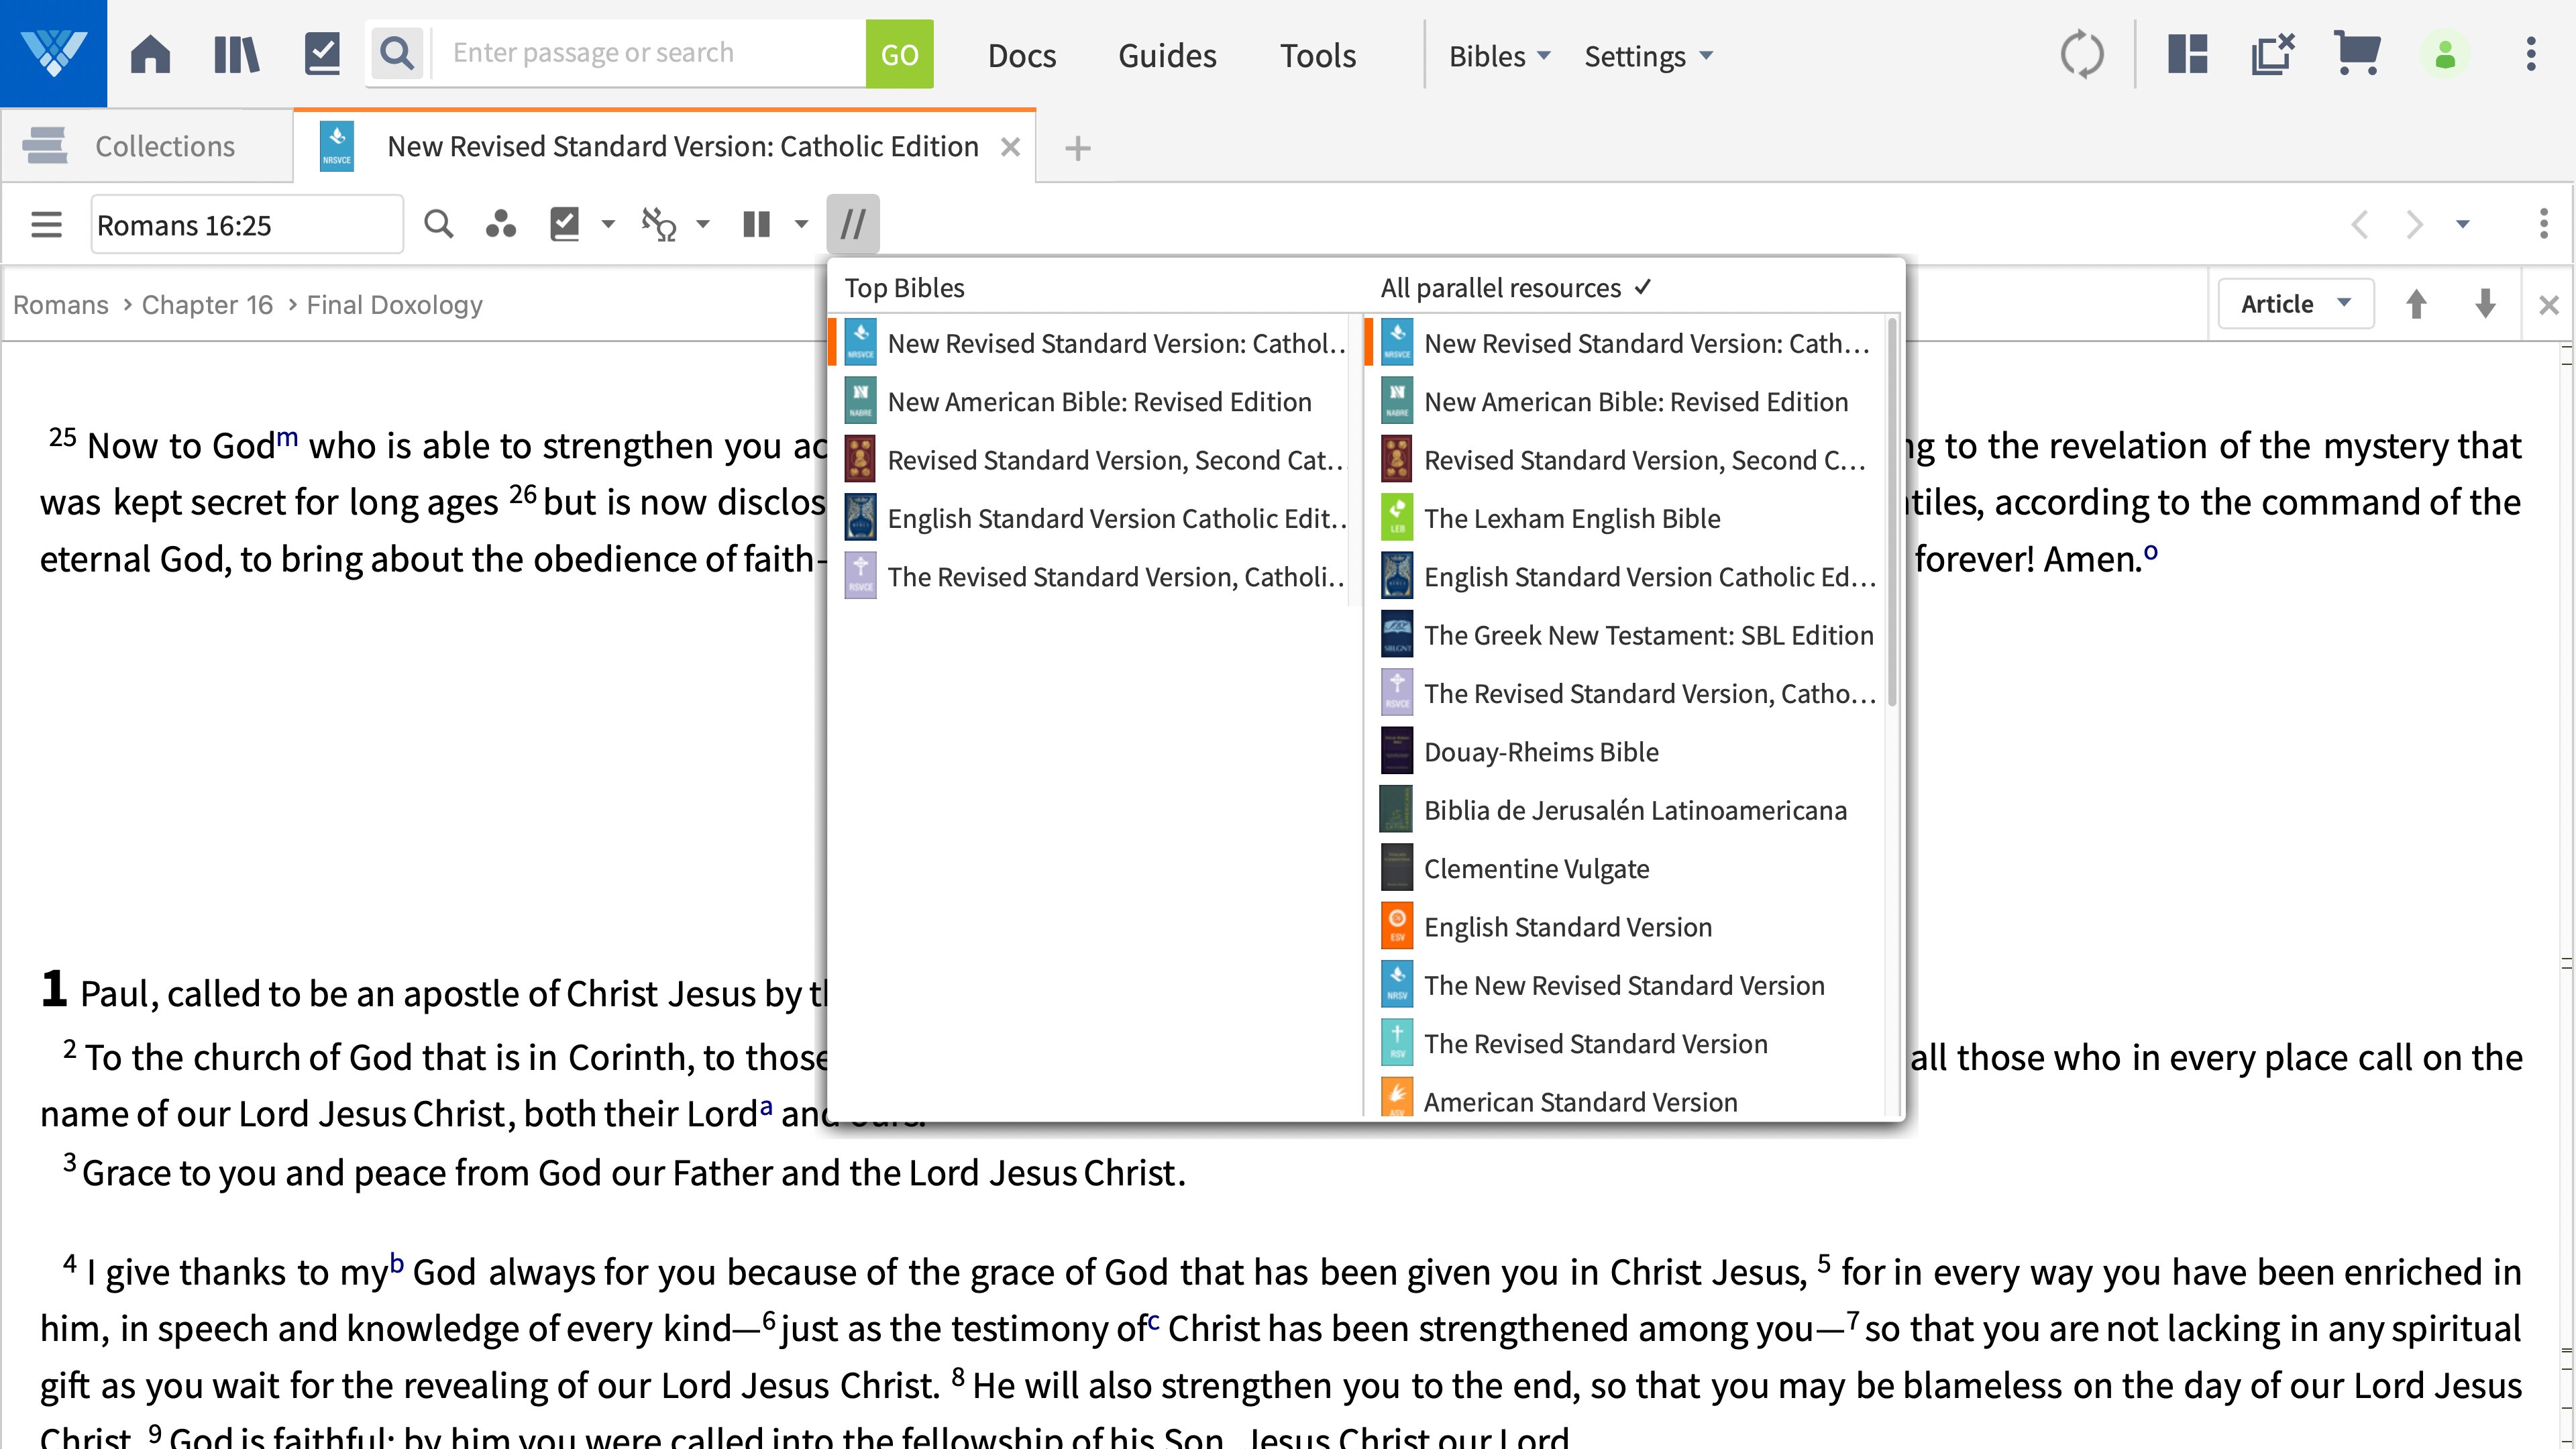Screen dimensions: 2576x1449
Task: Expand the link set dropdown arrow
Action: [x=703, y=224]
